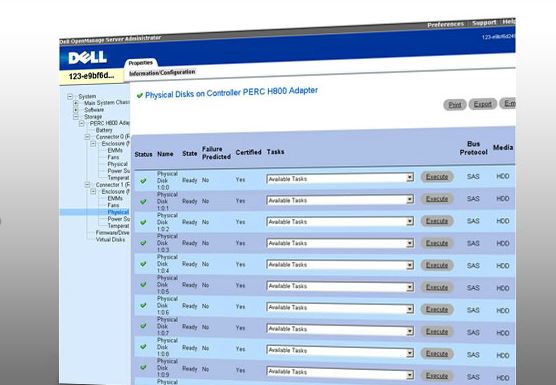Select the Information/Configuration subtab
The width and height of the screenshot is (556, 385).
[x=162, y=73]
